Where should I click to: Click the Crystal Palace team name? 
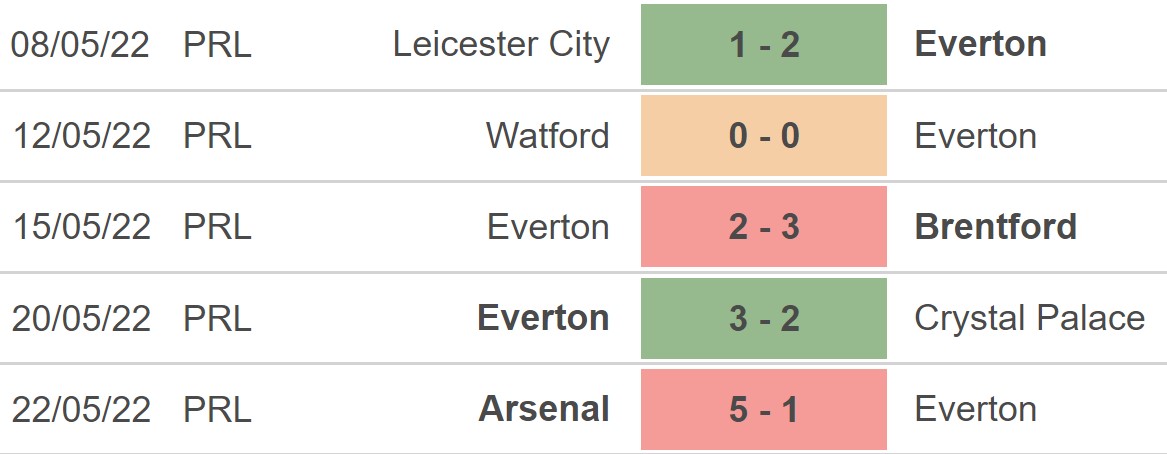[x=1029, y=318]
